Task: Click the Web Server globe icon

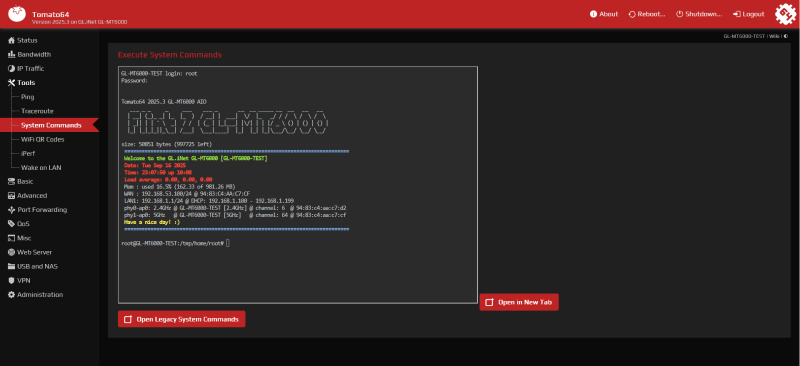Action: pyautogui.click(x=11, y=252)
